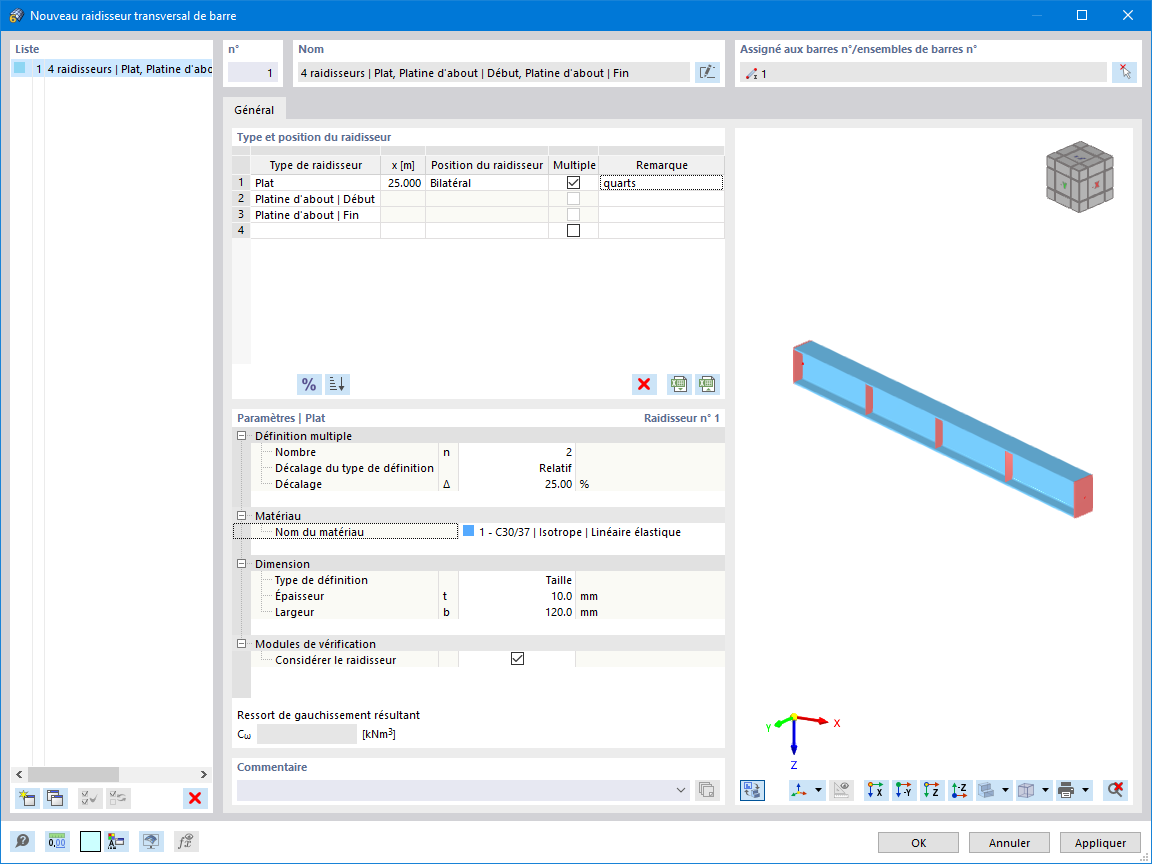1152x864 pixels.
Task: Open units and decimal places 0,00 icon
Action: point(57,841)
